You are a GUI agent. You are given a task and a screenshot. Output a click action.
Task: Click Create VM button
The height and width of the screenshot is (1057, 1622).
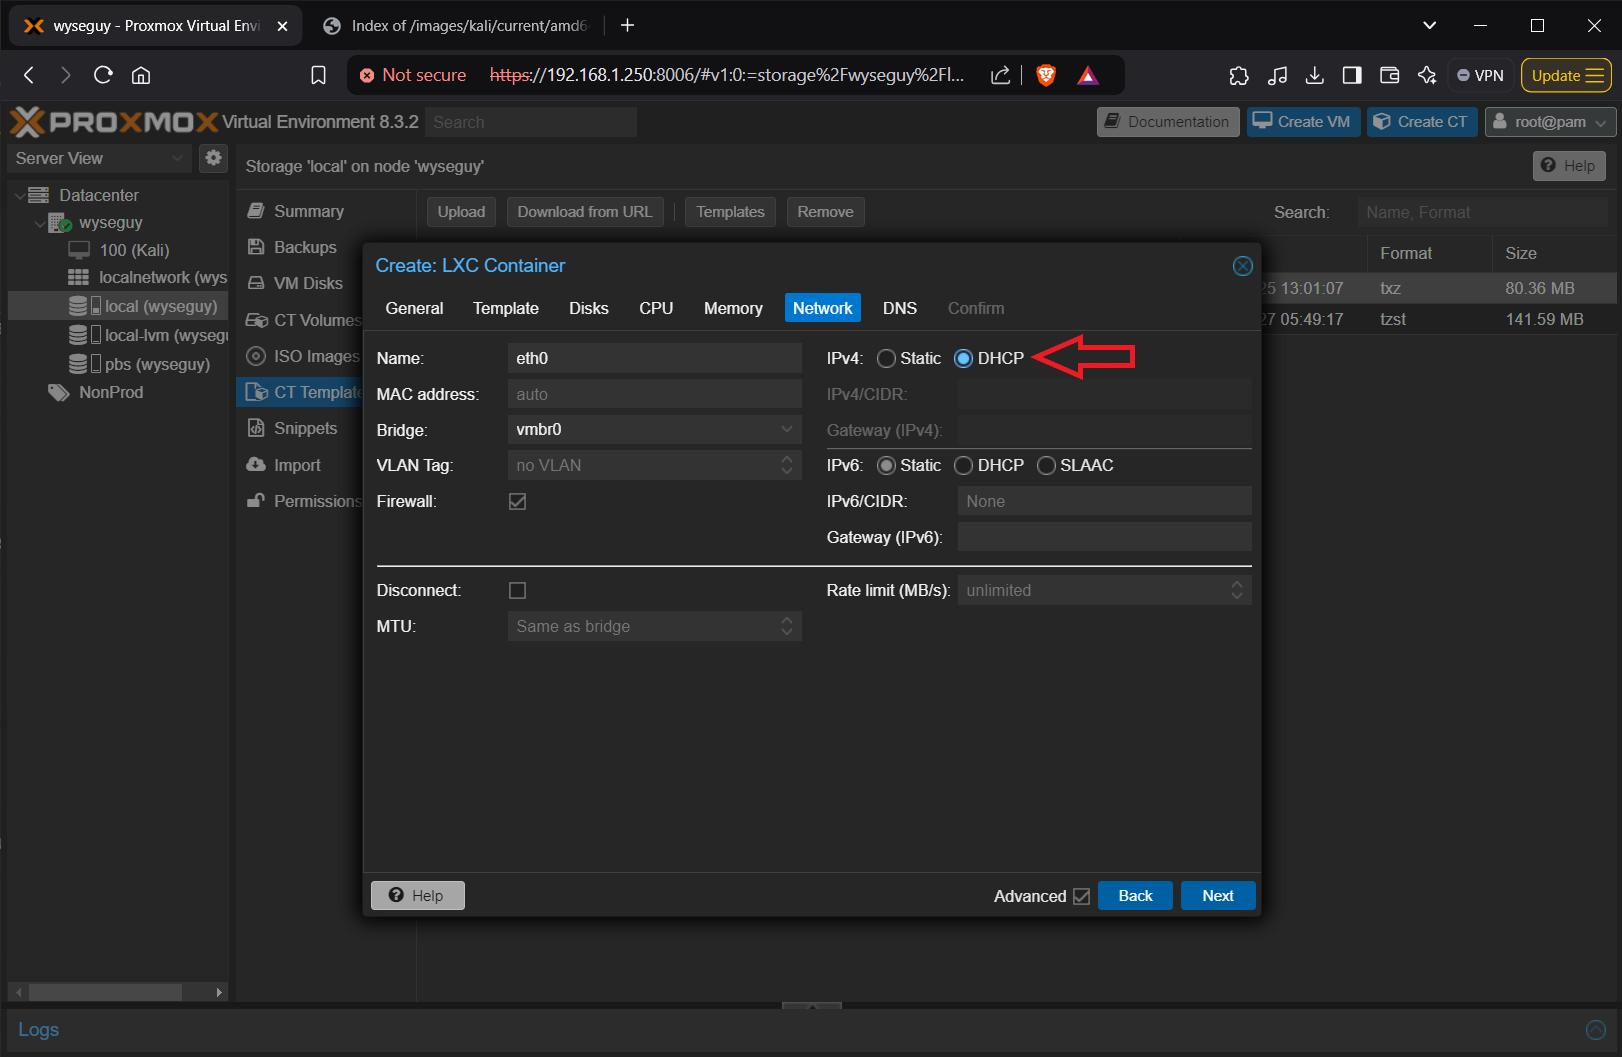(x=1303, y=121)
